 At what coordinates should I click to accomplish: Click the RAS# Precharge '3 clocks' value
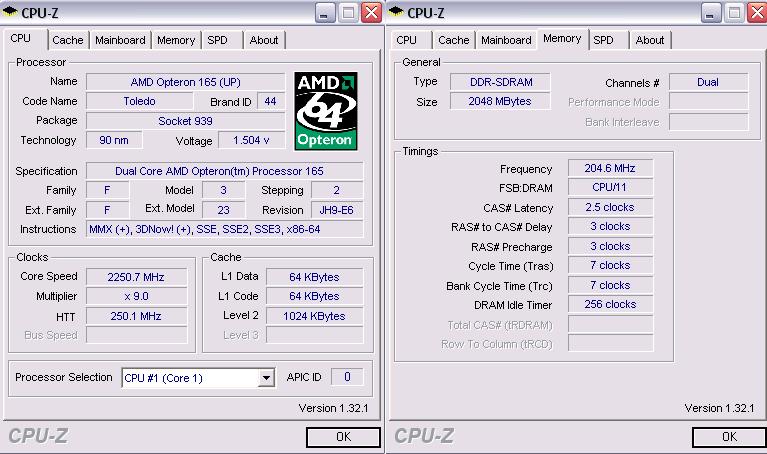pyautogui.click(x=610, y=247)
